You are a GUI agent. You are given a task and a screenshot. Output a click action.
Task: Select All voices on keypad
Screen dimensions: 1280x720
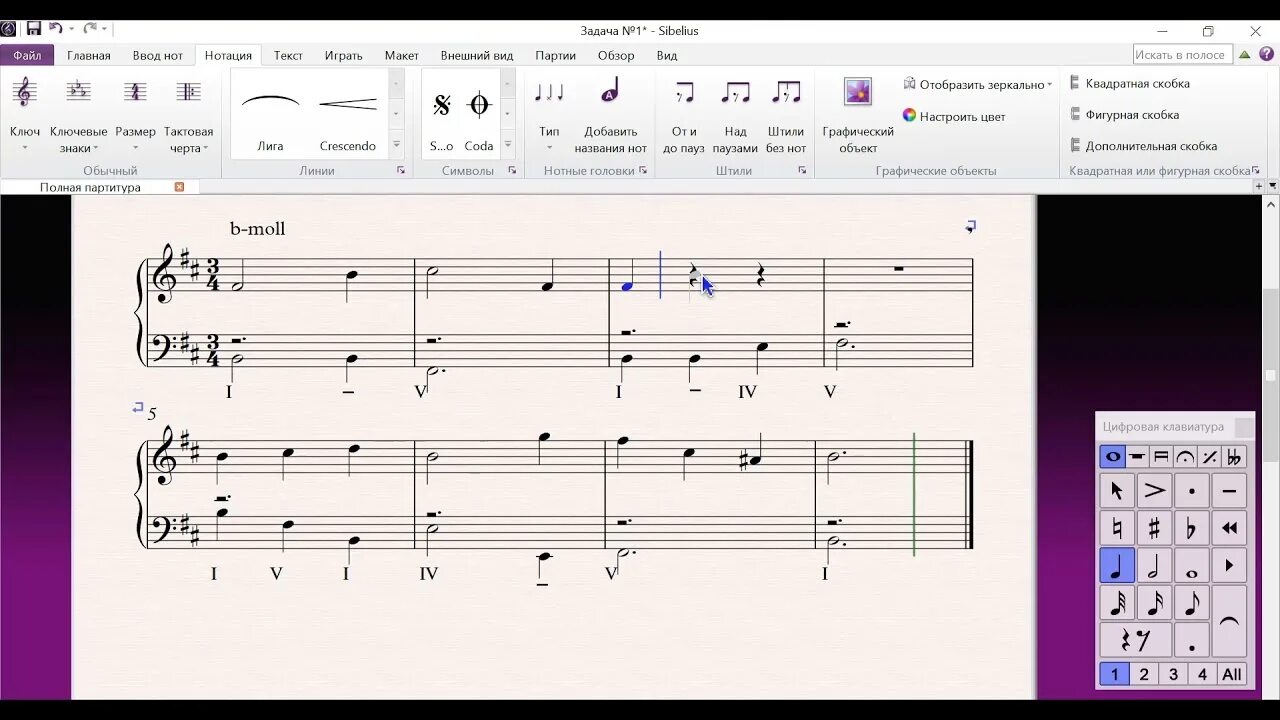(1232, 674)
